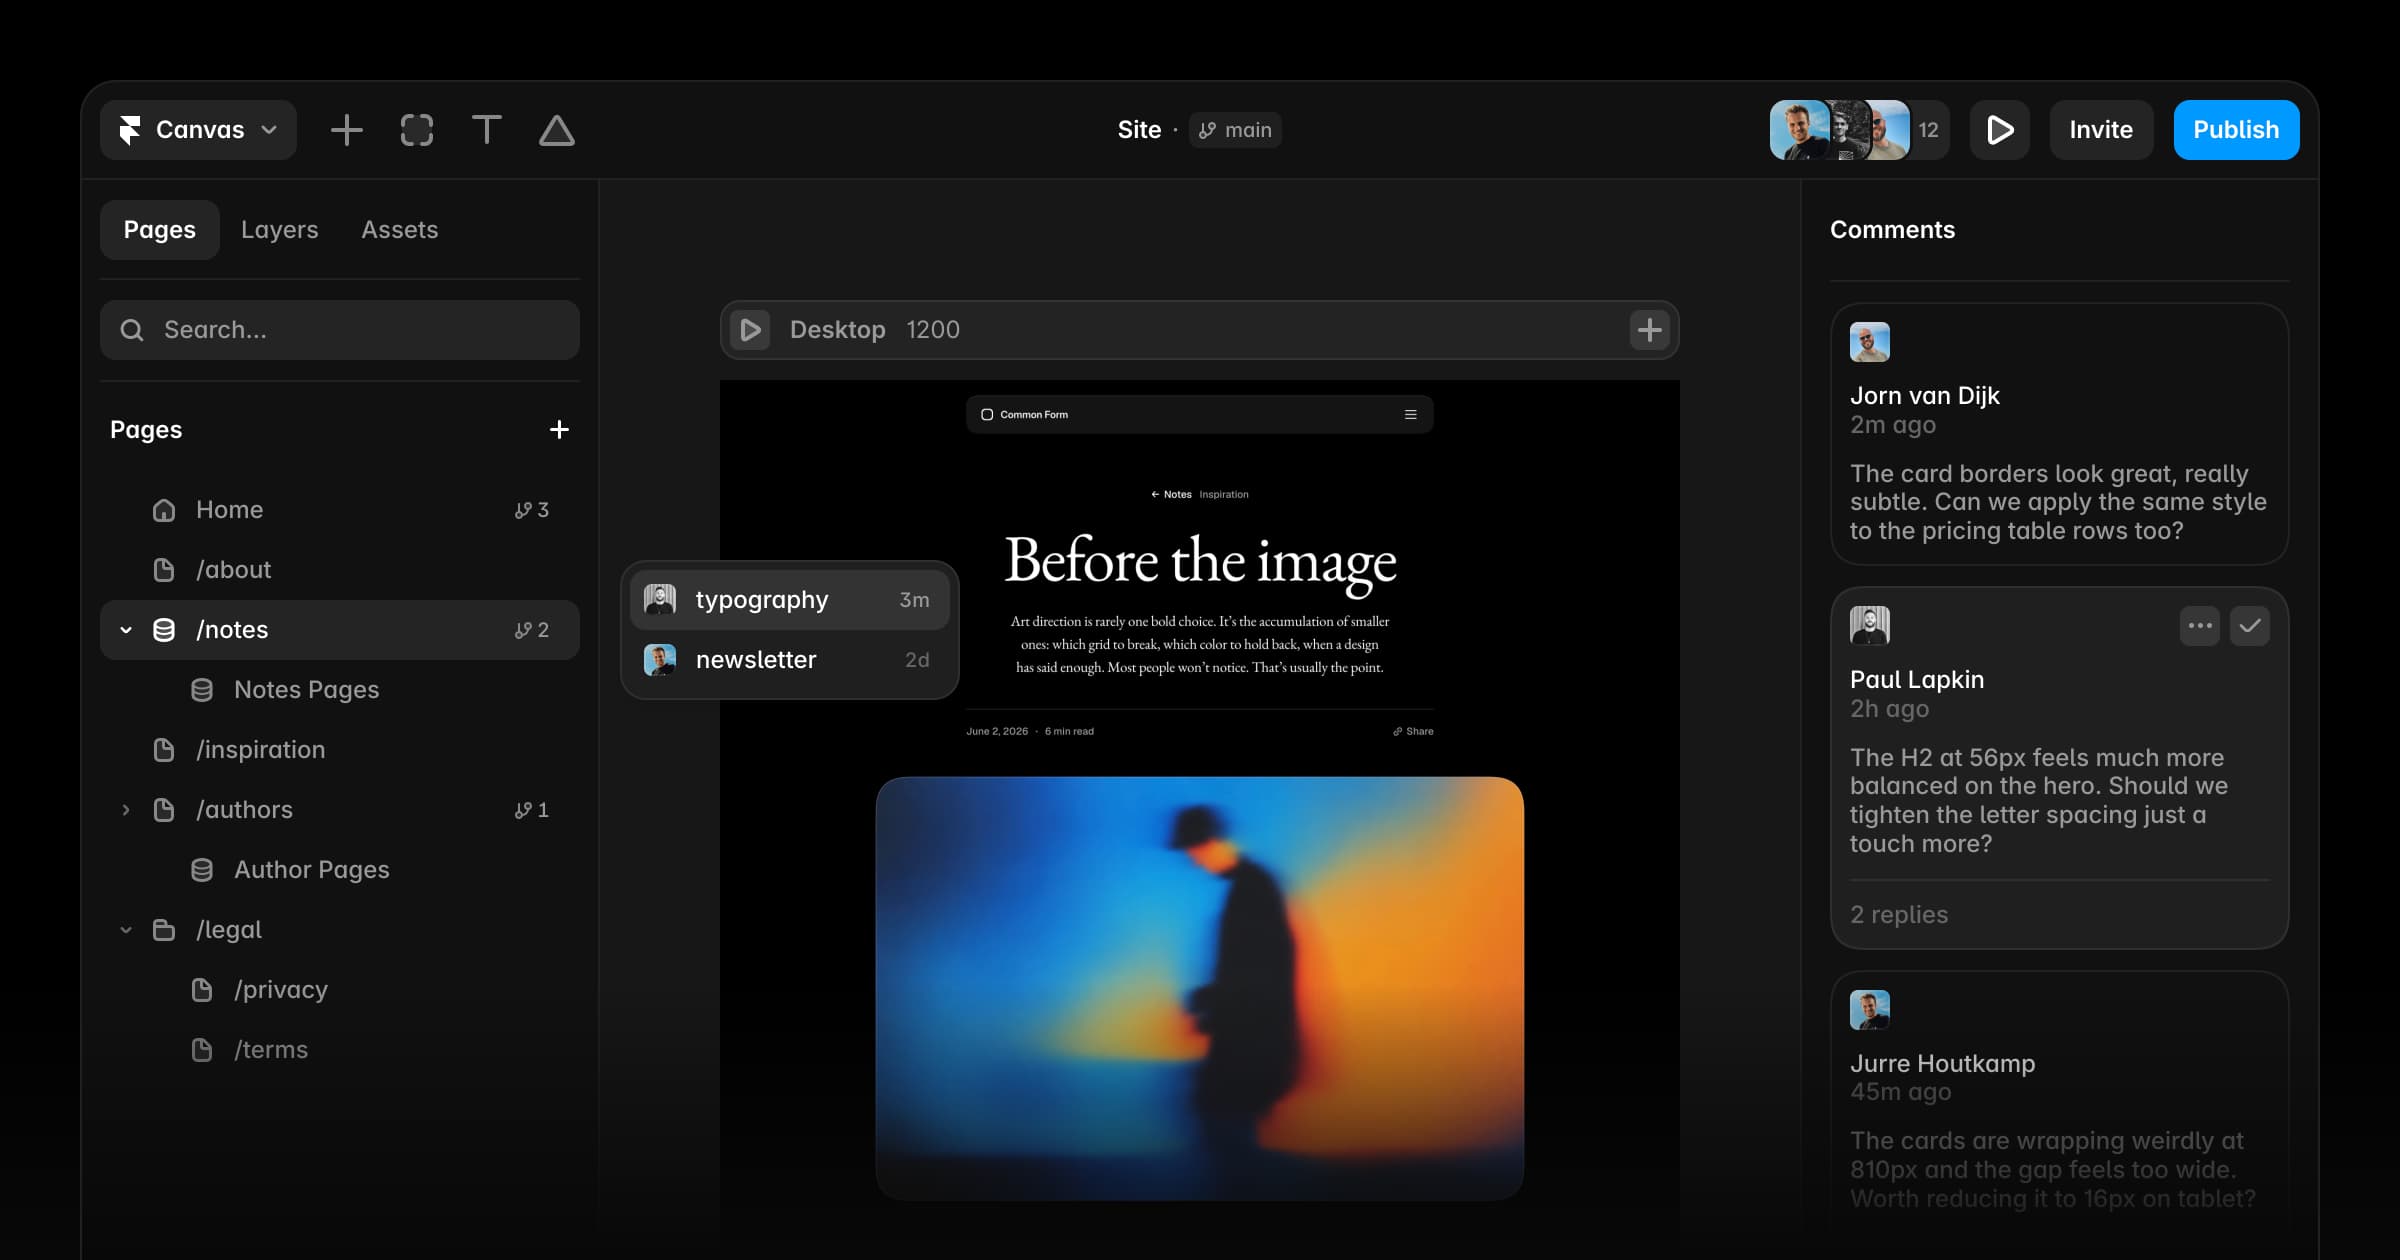This screenshot has height=1260, width=2400.
Task: Click the Preview play button in header
Action: 2000,130
